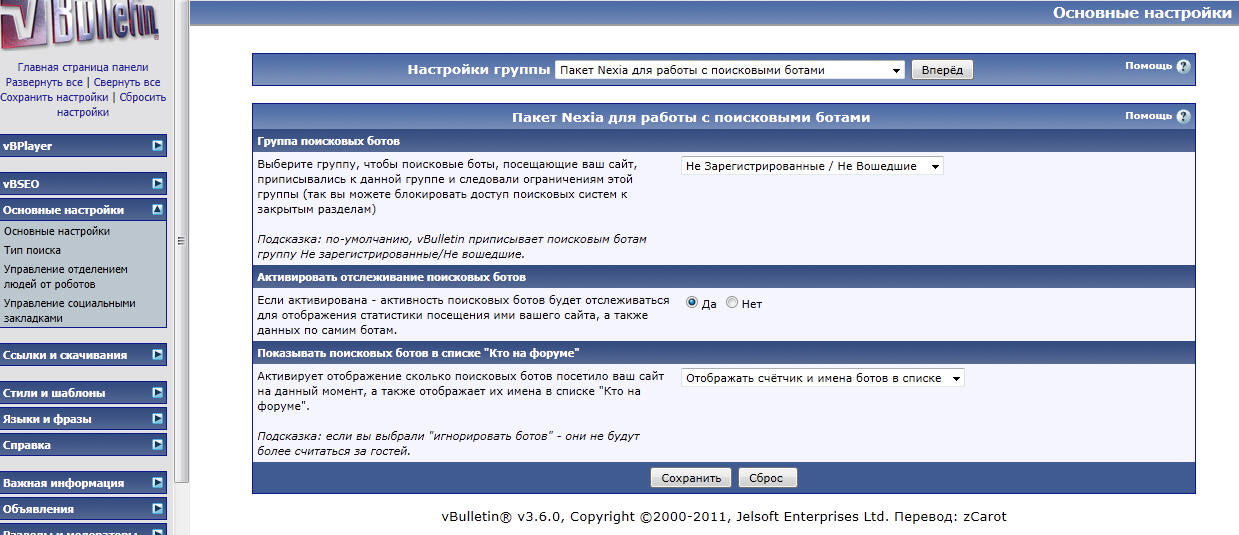Open Управление отделением людей от роботов
Screen dimensions: 1239x535
coord(66,276)
